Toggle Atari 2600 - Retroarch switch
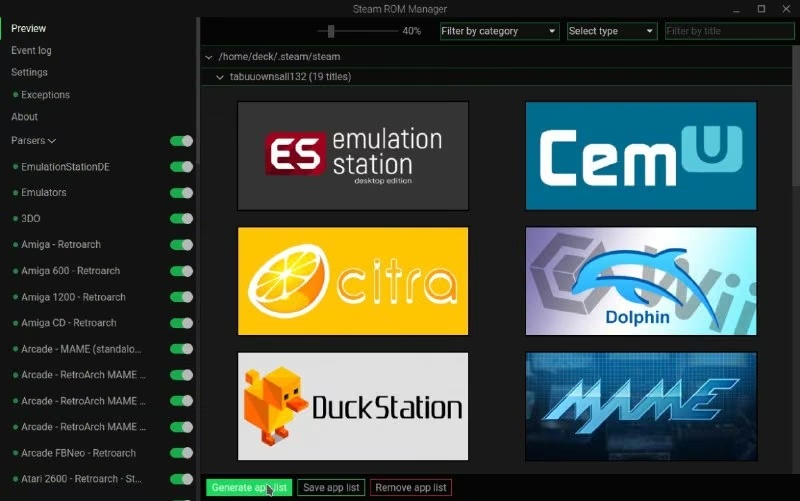This screenshot has width=800, height=501. click(181, 479)
